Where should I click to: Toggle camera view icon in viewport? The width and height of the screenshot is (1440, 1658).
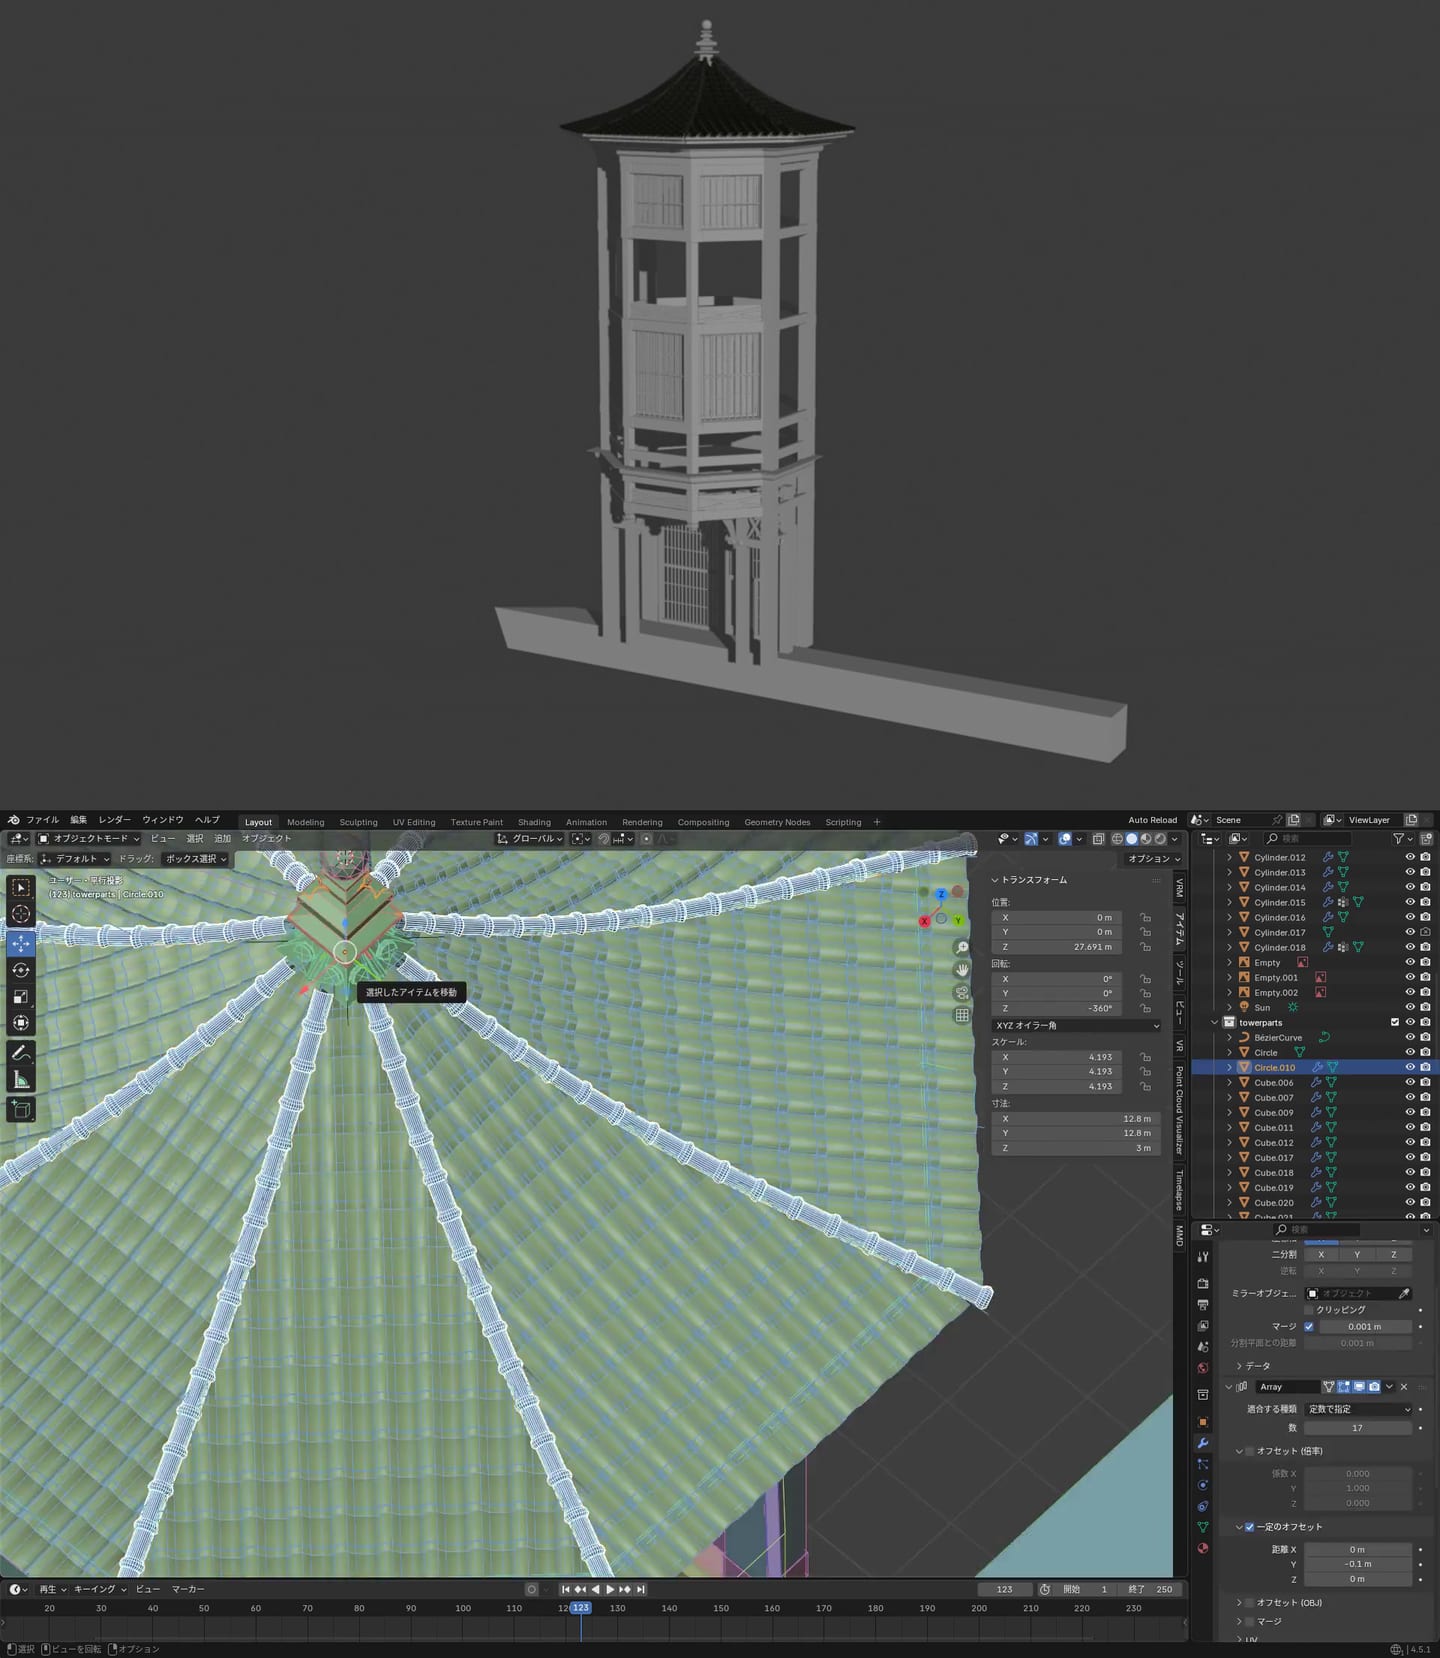click(x=962, y=992)
